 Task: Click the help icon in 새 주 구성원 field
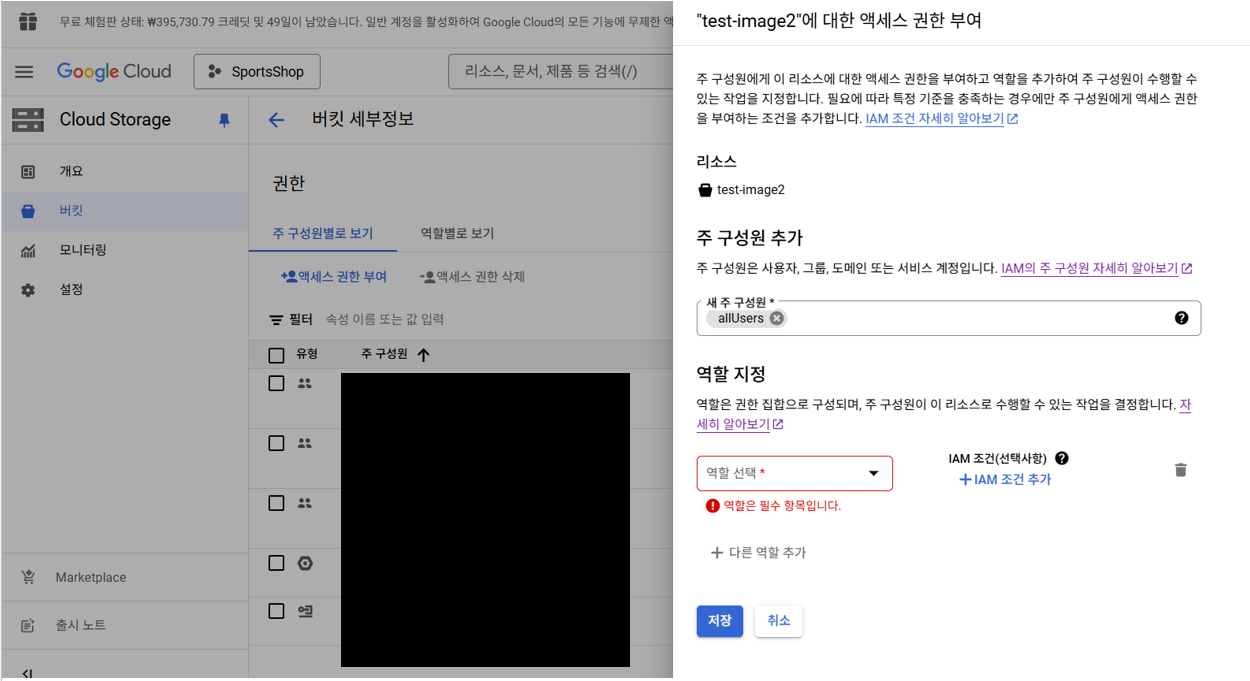[1181, 318]
